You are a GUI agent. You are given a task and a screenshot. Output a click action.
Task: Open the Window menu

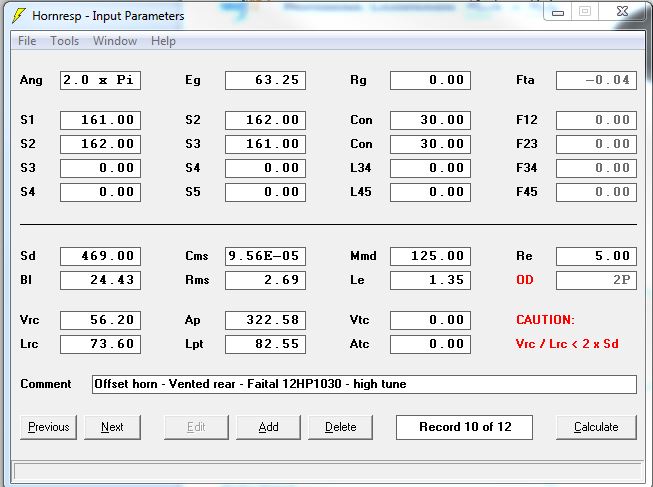pyautogui.click(x=115, y=41)
